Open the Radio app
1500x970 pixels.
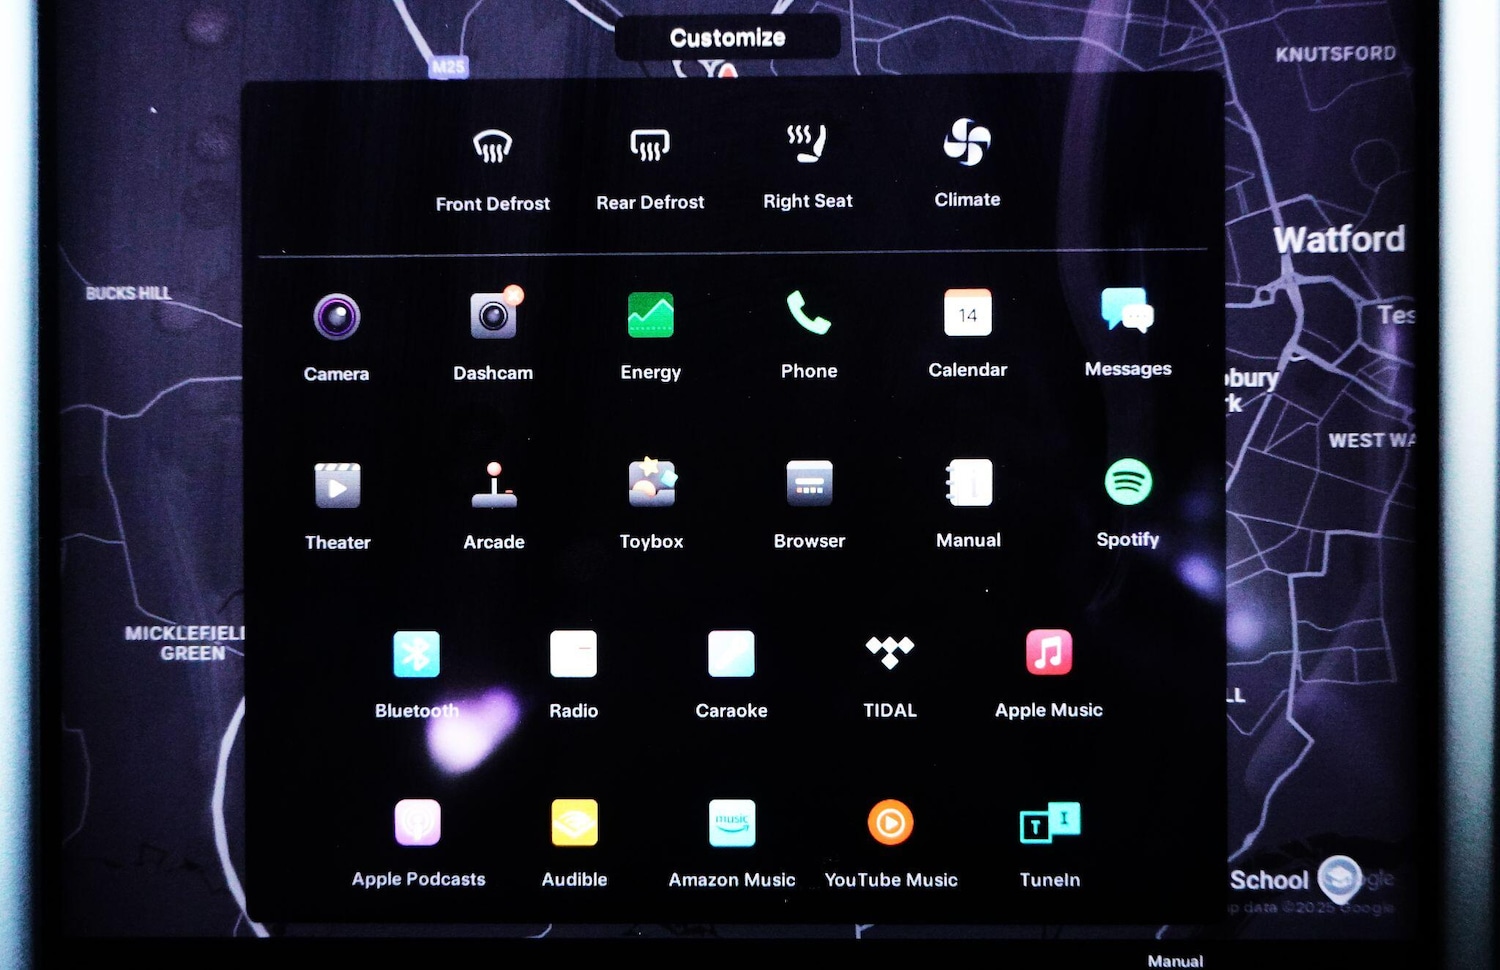pos(574,654)
